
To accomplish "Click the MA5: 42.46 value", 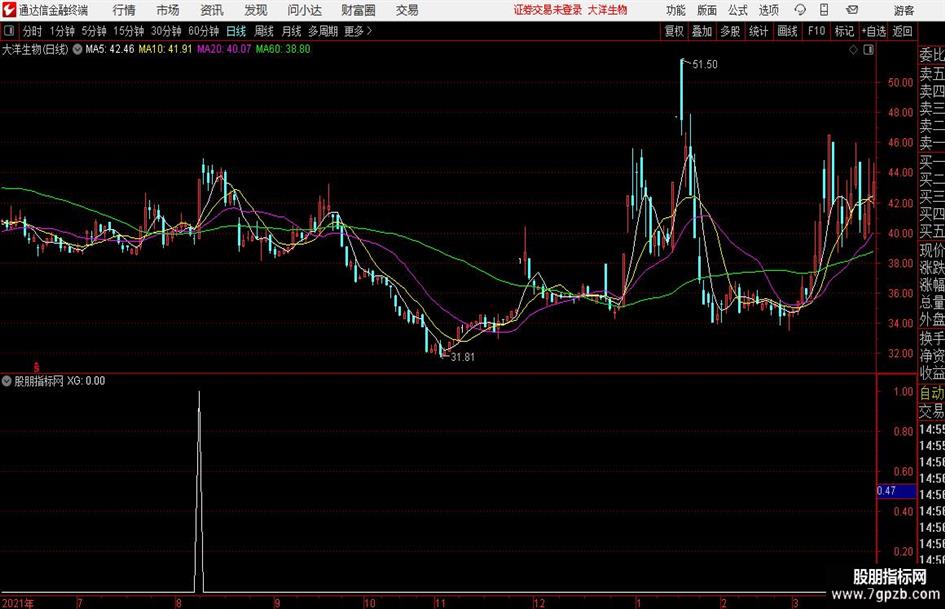I will tap(110, 49).
